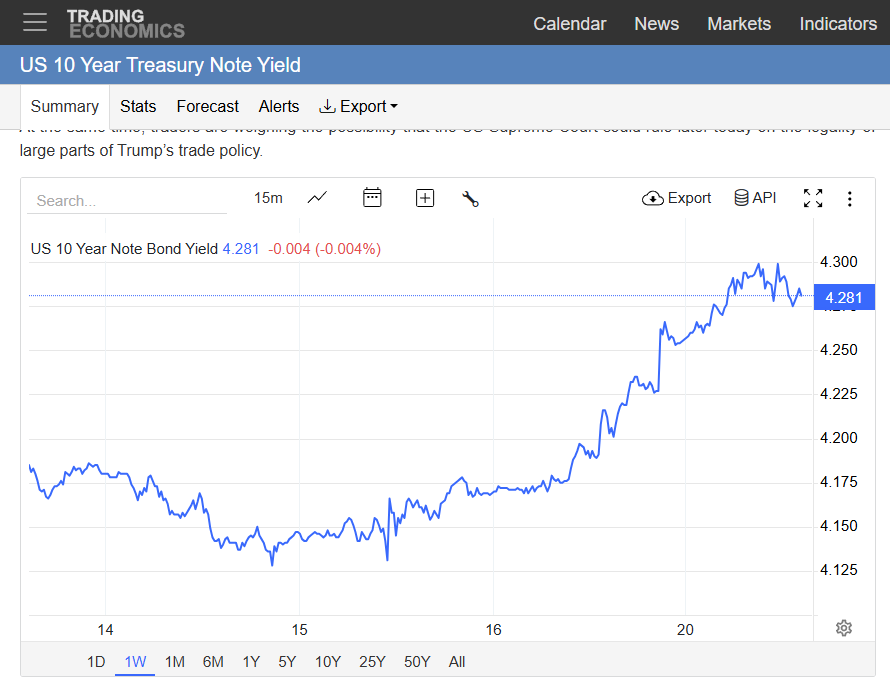Select the 1M time range

point(175,662)
